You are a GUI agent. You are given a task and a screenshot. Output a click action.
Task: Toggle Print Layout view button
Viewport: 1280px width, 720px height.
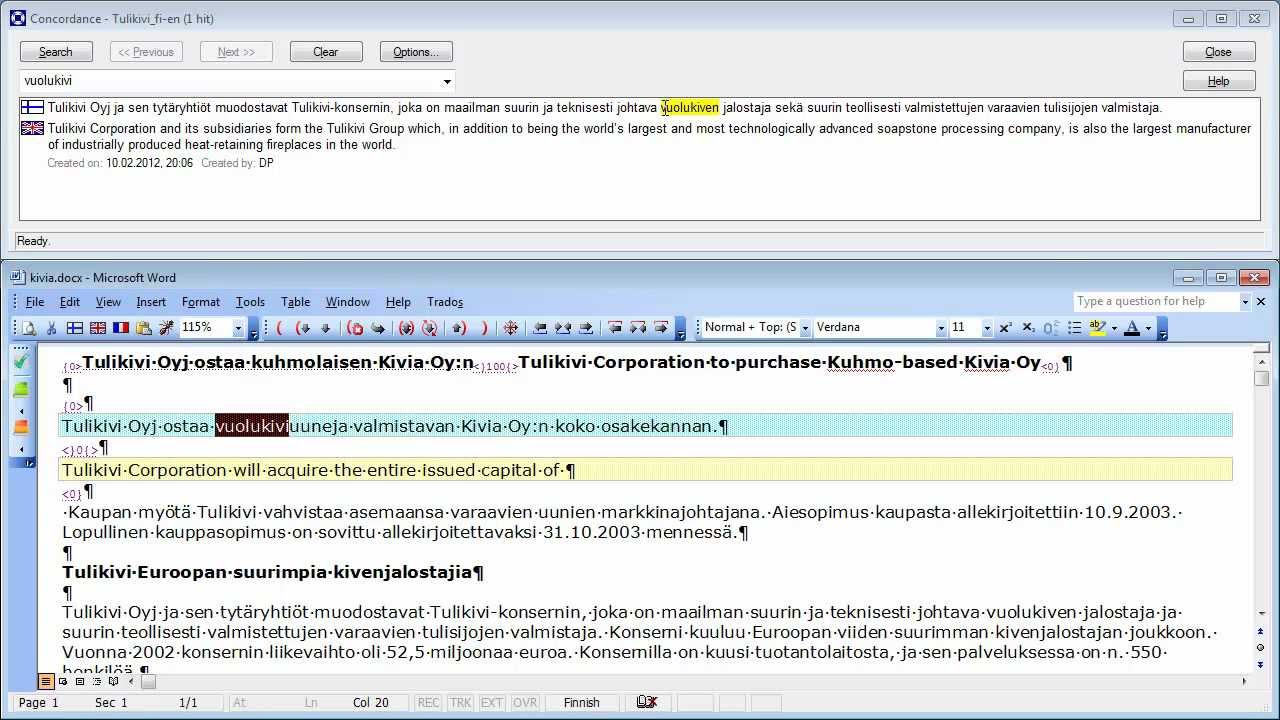point(80,681)
